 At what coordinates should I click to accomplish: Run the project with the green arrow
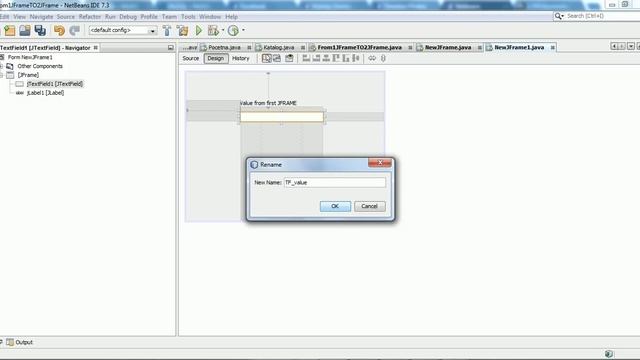click(199, 31)
